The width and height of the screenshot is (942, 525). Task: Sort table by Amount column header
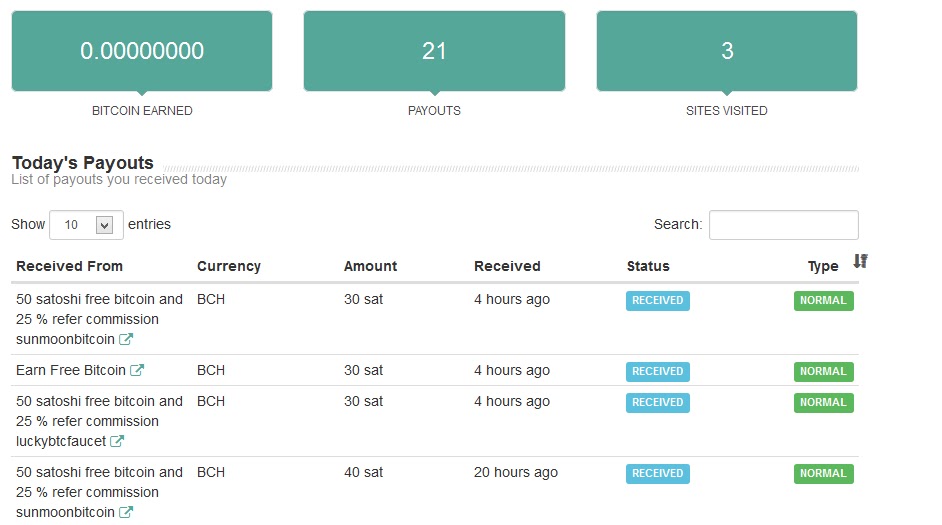[x=370, y=266]
